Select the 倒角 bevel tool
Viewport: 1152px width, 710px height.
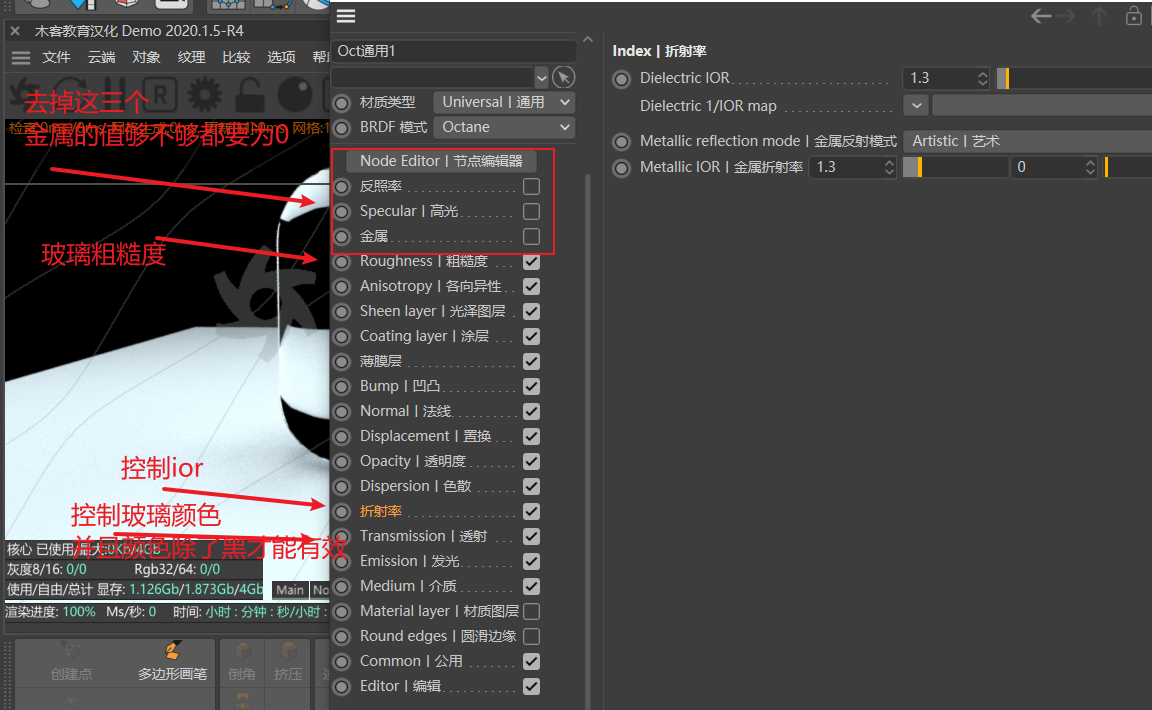click(242, 663)
